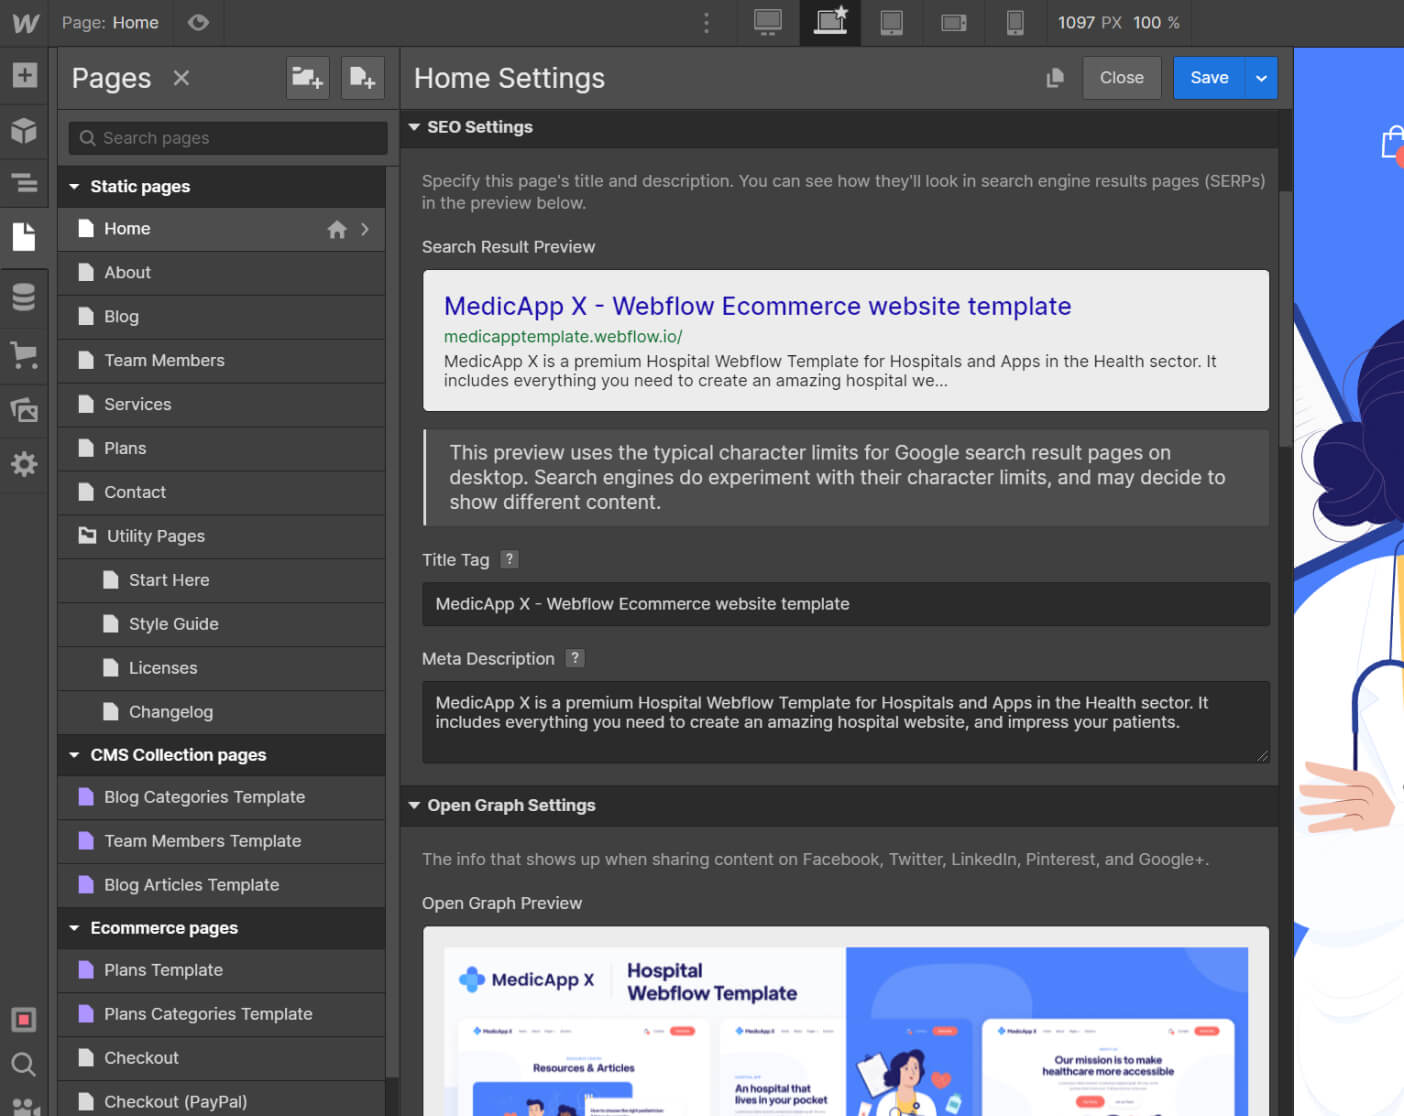Edit the Meta Description text area
Image resolution: width=1404 pixels, height=1116 pixels.
click(x=846, y=722)
